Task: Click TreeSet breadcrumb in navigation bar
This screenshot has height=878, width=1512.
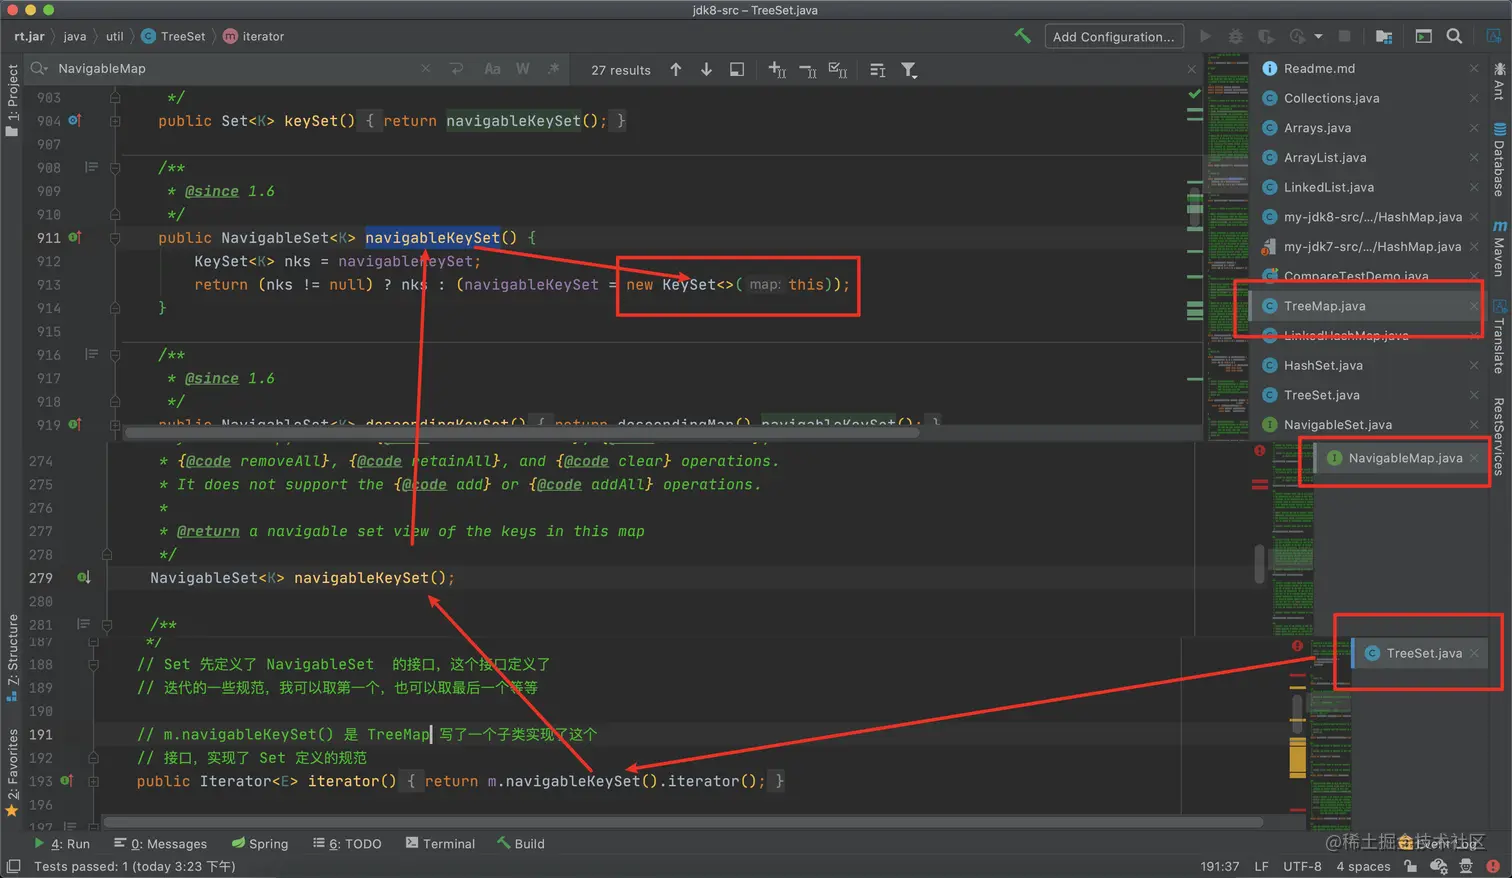Action: (174, 36)
